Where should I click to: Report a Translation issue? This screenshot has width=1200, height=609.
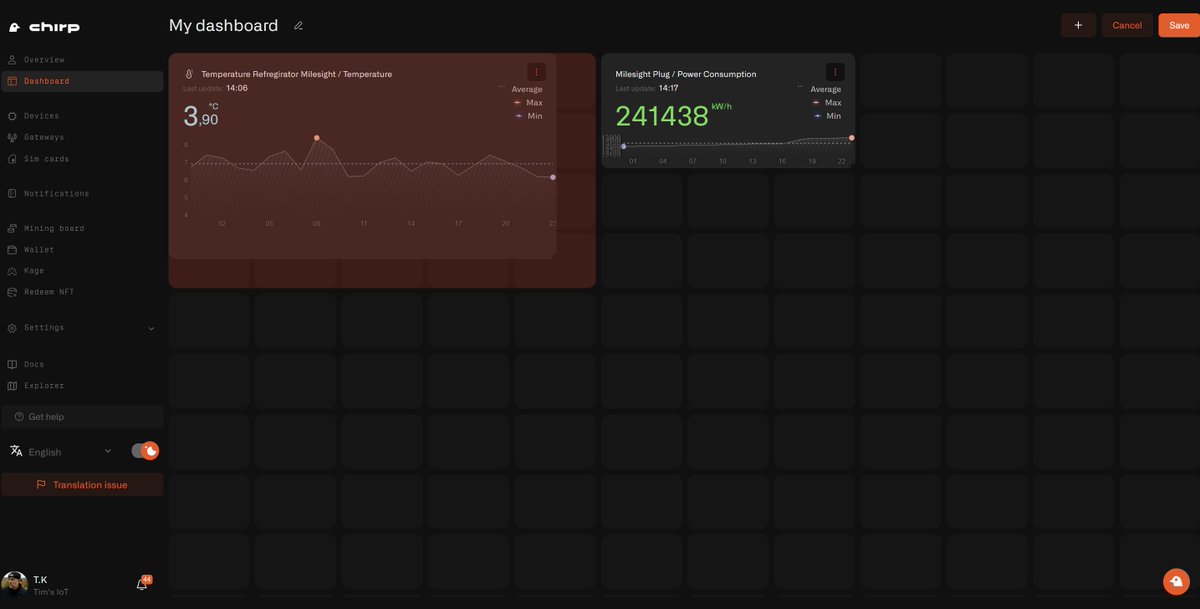(x=82, y=485)
